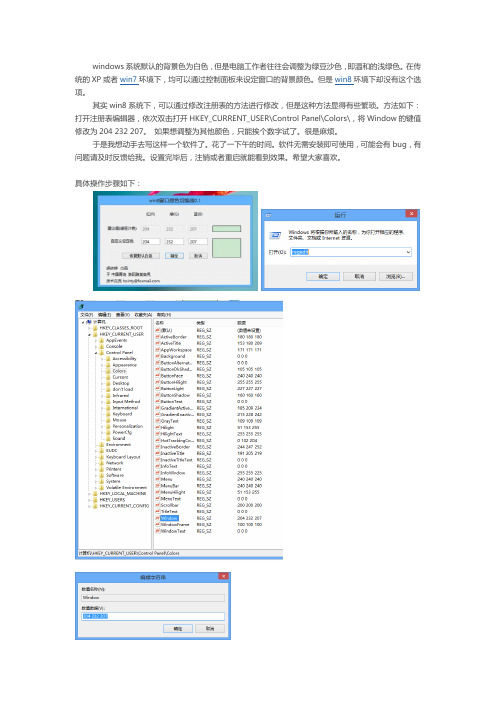Click 取消 in the Run dialog

pos(359,276)
